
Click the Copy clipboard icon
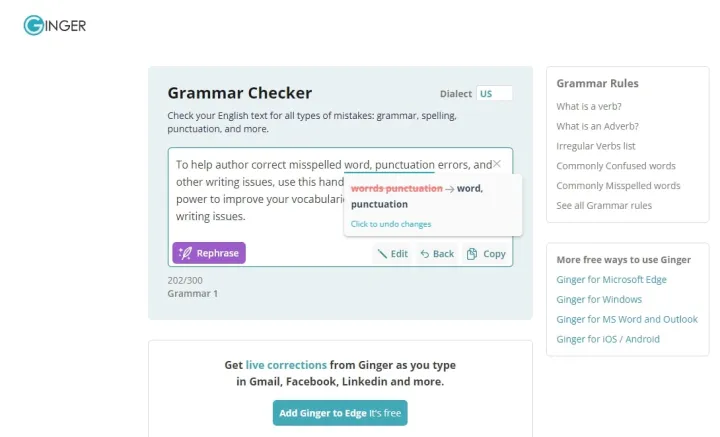[472, 254]
